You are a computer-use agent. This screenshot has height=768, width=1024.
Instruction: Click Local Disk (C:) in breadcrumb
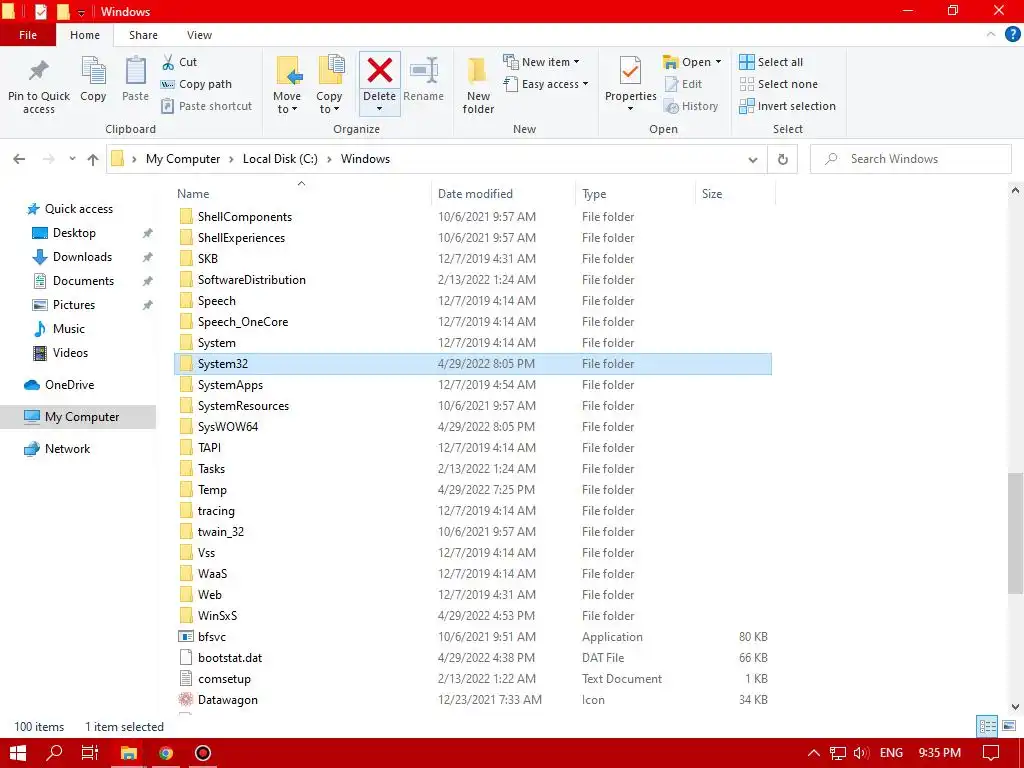point(280,159)
